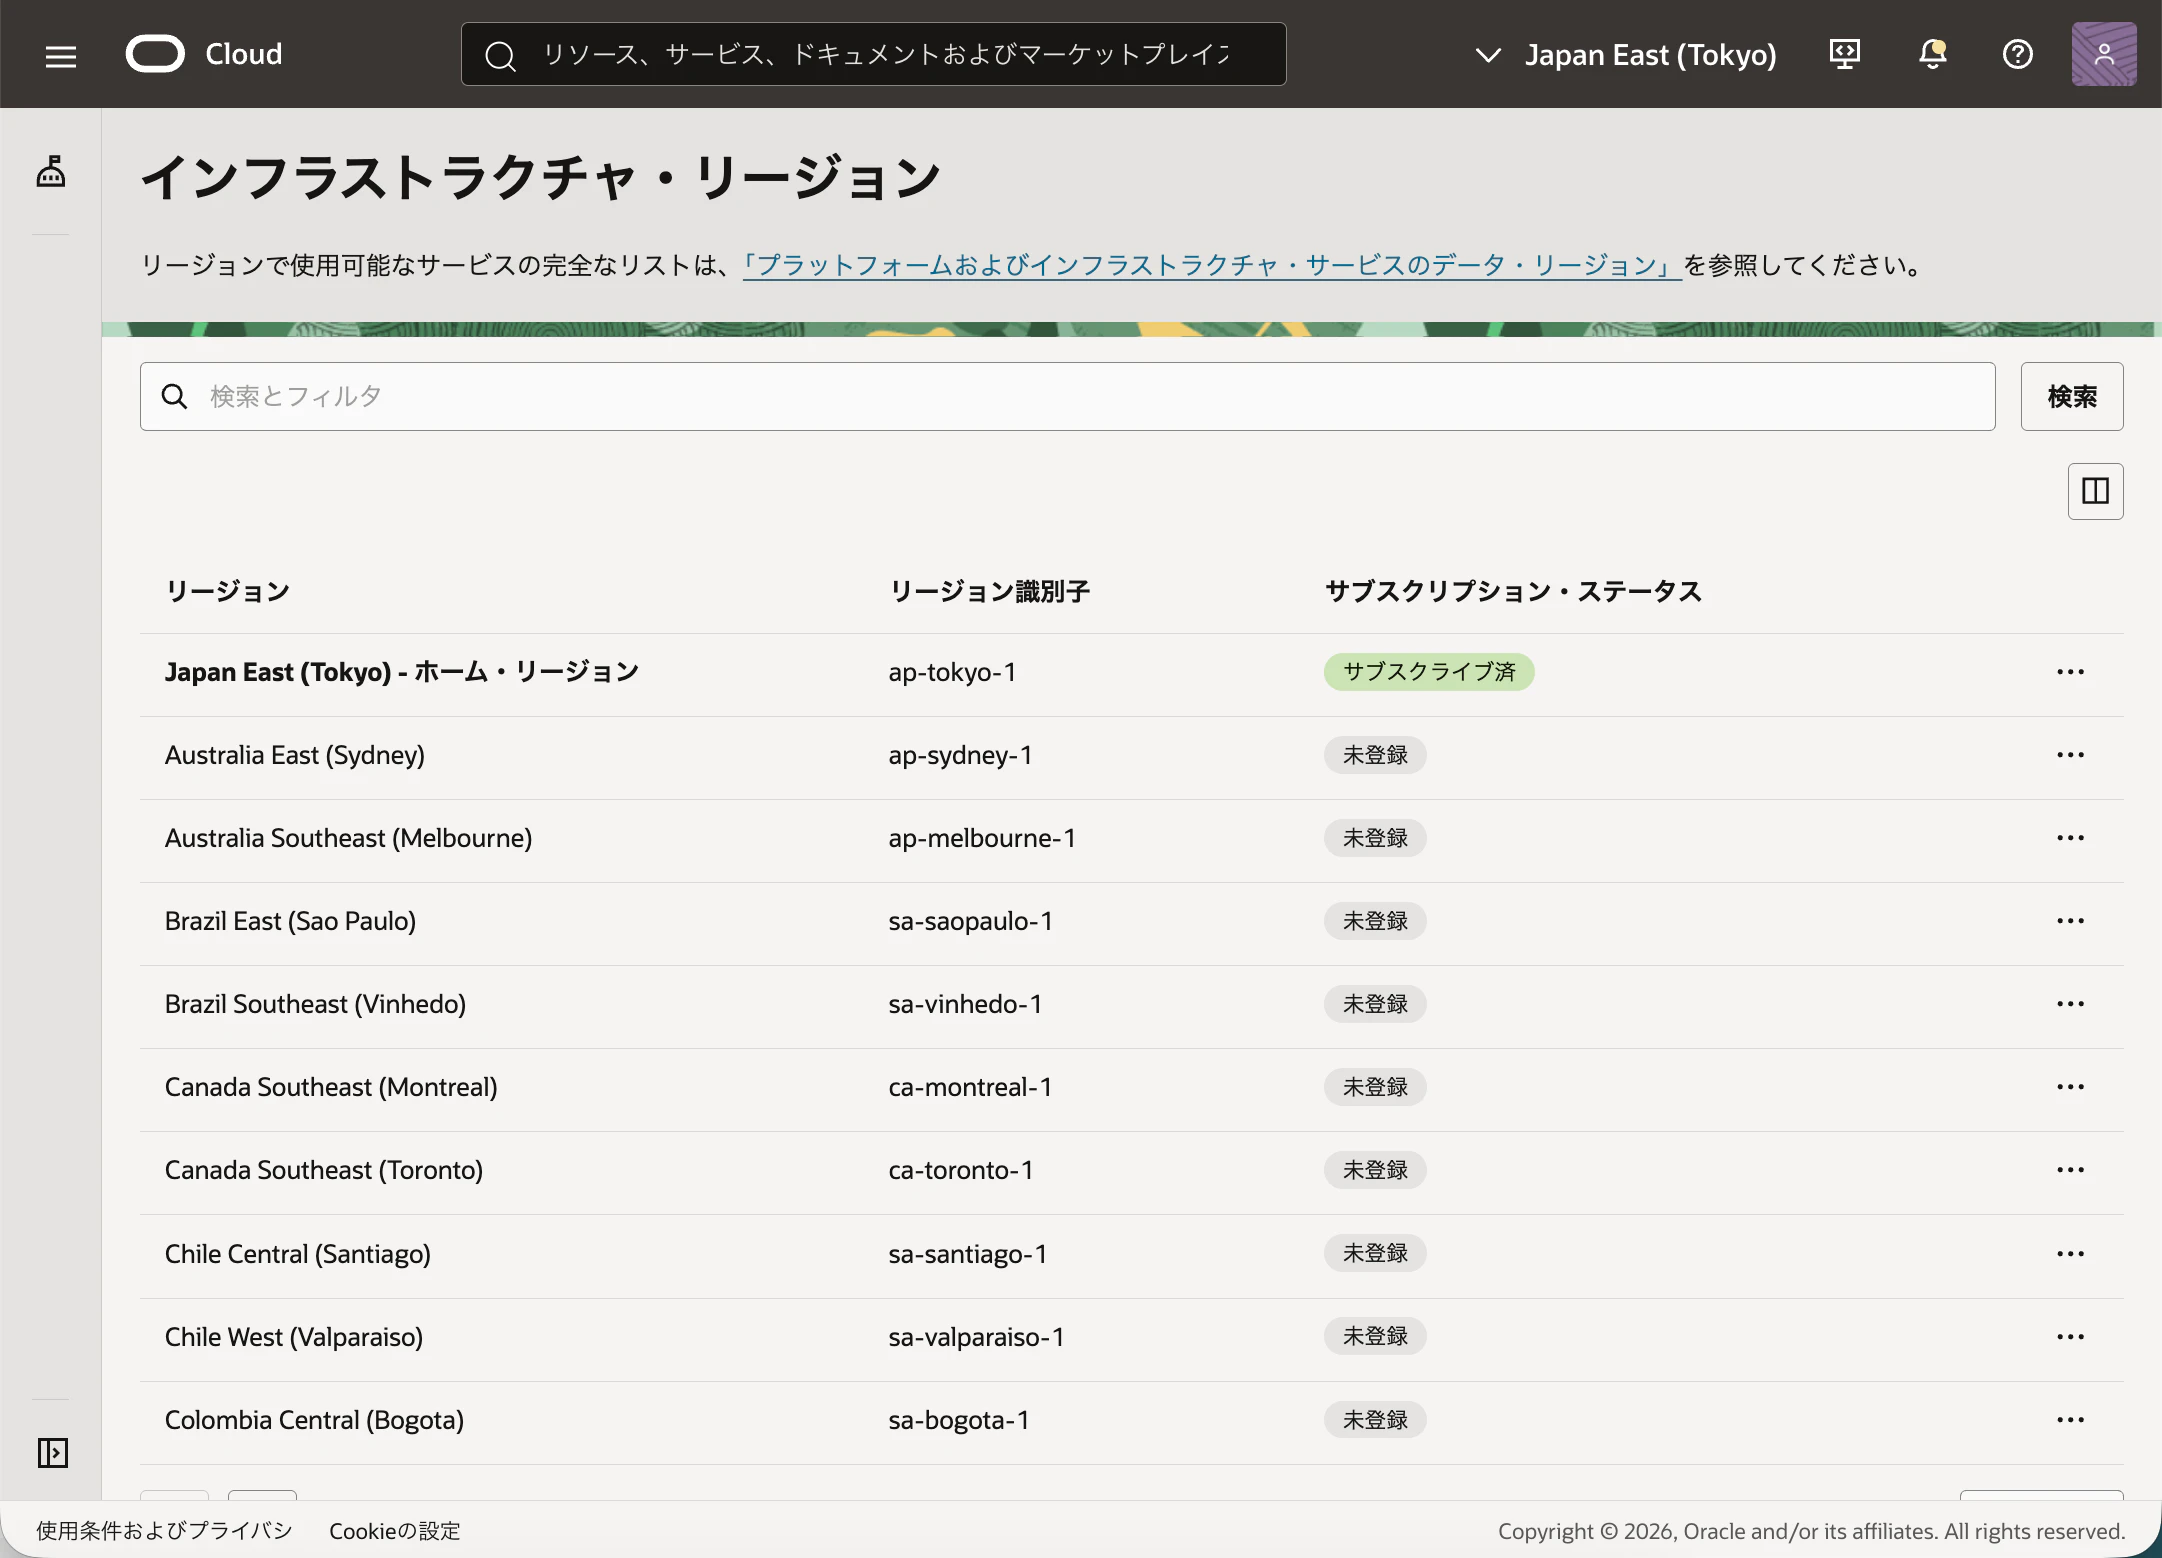Image resolution: width=2162 pixels, height=1558 pixels.
Task: Select the Brazil Southeast (Vinhedo) region name
Action: [316, 1004]
